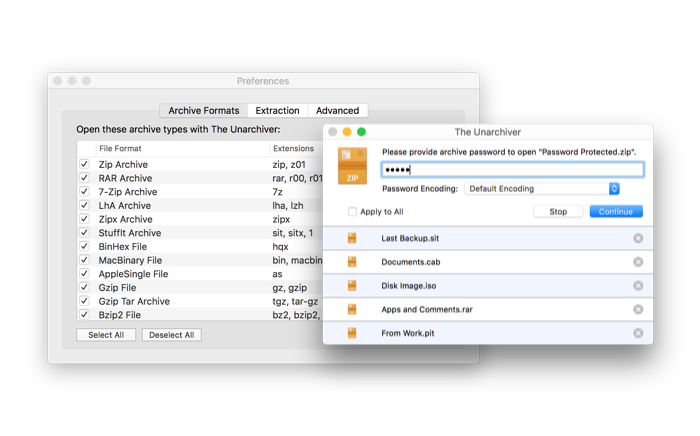Switch to the Archive Formats tab

click(x=204, y=111)
